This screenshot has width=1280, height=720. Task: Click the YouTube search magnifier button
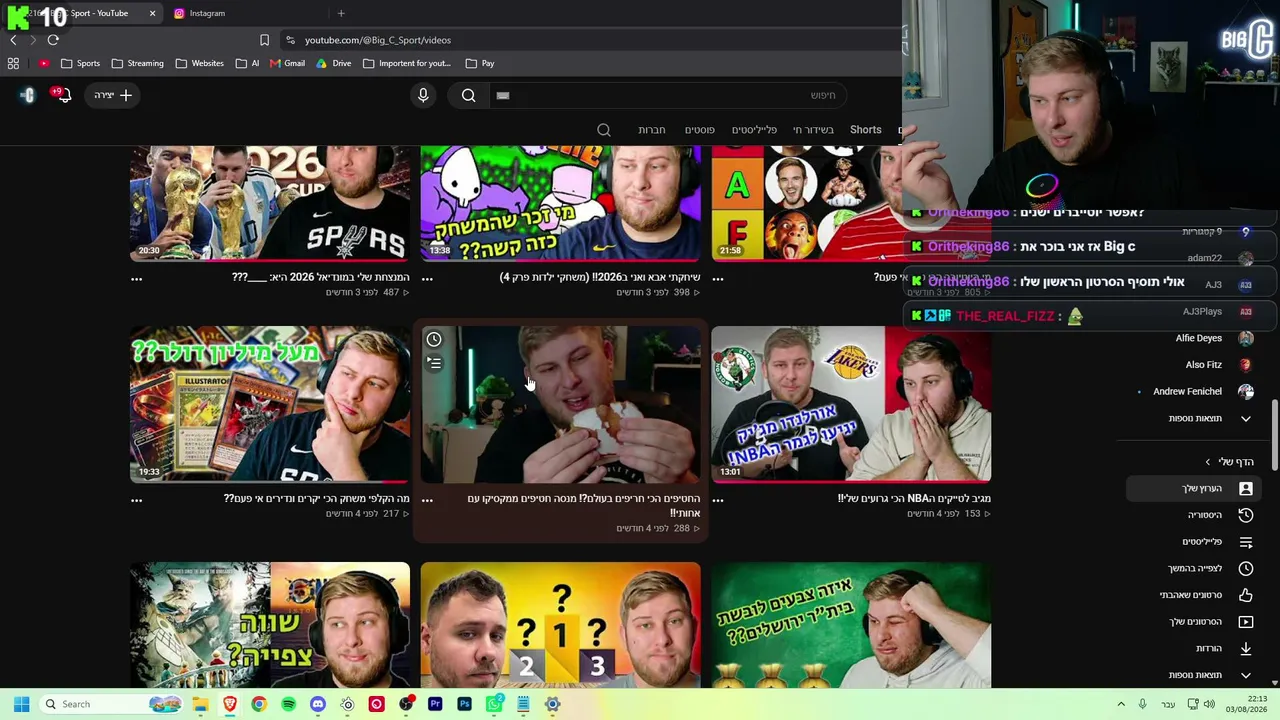(468, 95)
